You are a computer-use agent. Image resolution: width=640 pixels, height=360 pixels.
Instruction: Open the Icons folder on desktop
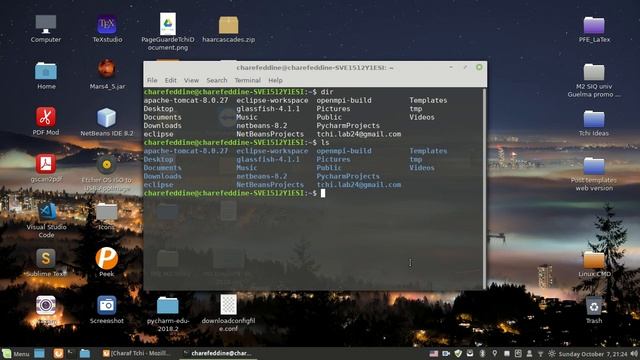pyautogui.click(x=107, y=212)
